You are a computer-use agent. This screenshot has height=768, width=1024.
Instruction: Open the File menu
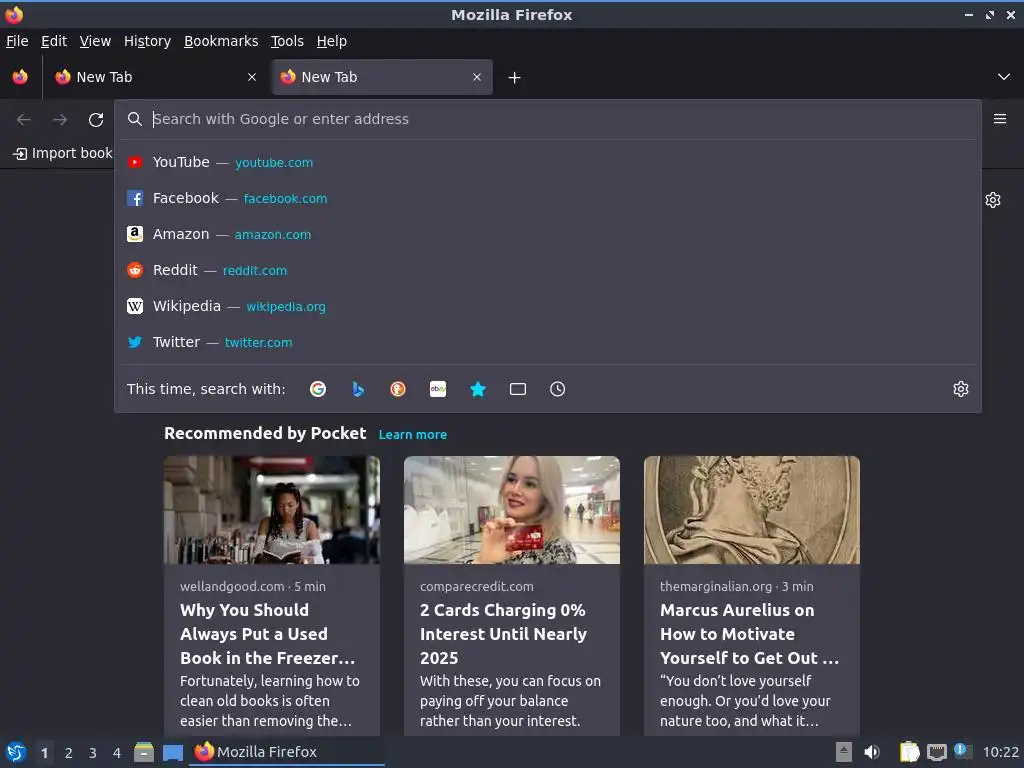point(17,41)
